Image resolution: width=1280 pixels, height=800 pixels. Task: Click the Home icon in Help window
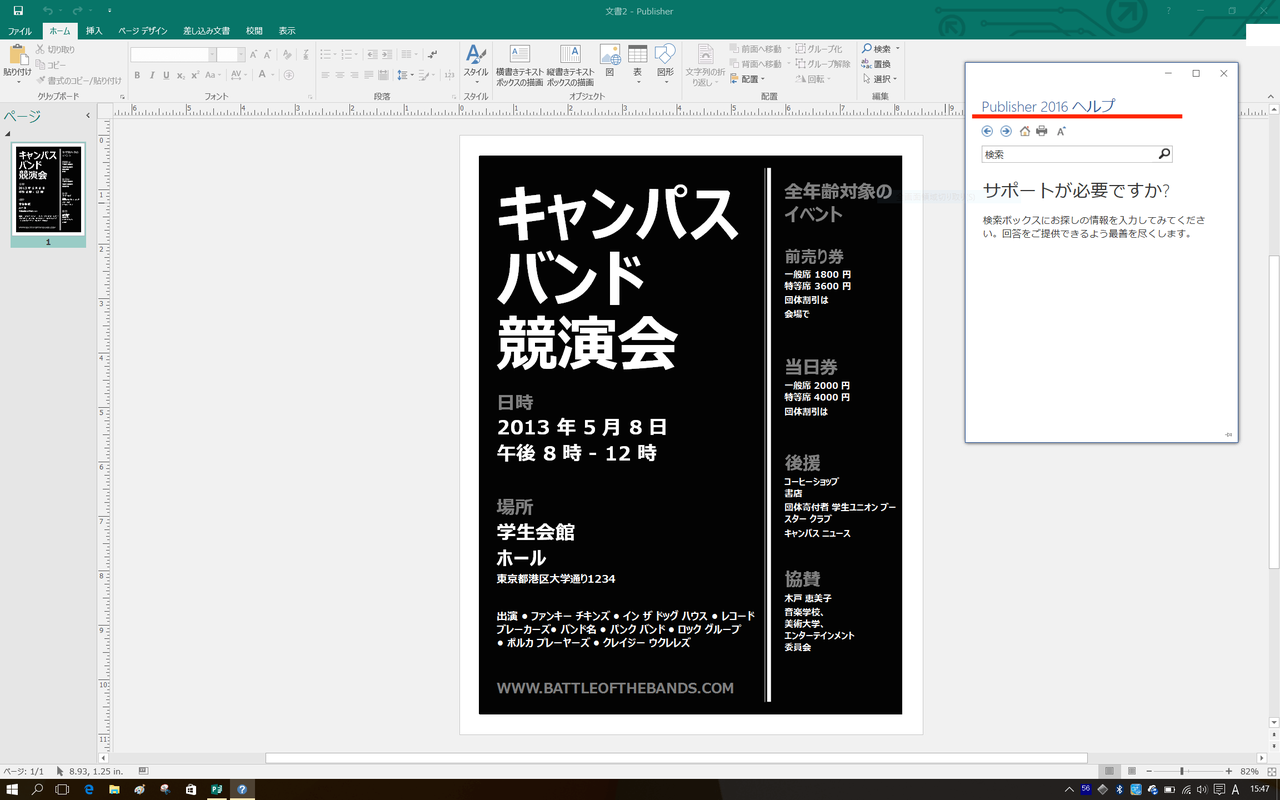[x=1024, y=131]
